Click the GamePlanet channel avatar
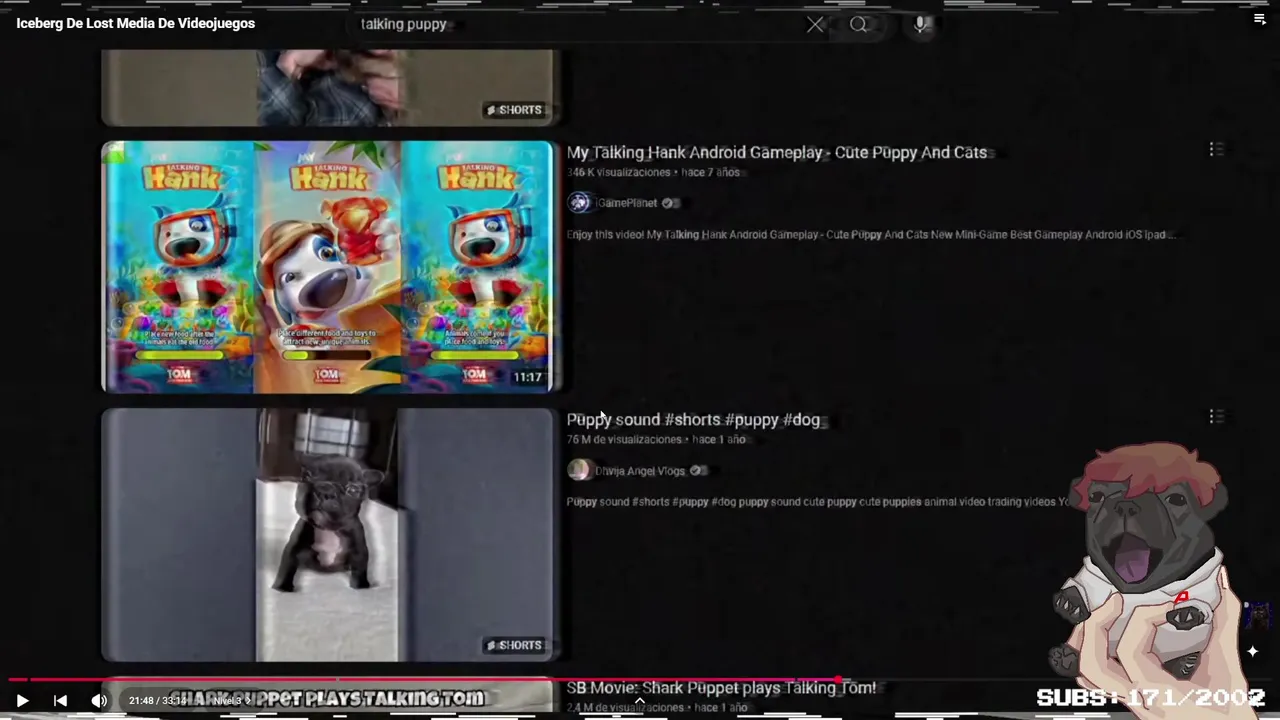The width and height of the screenshot is (1280, 720). [x=579, y=203]
